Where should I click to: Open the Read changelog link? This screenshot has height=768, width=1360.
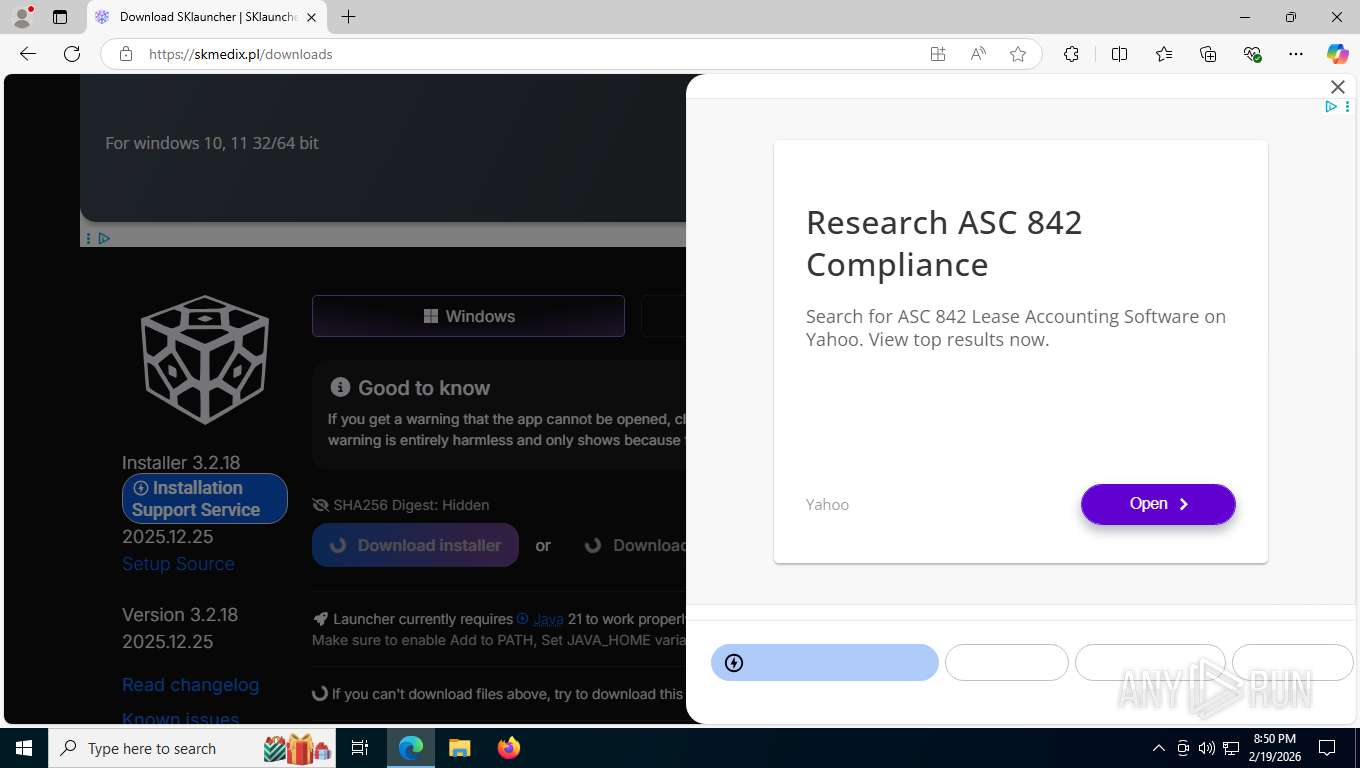(190, 685)
